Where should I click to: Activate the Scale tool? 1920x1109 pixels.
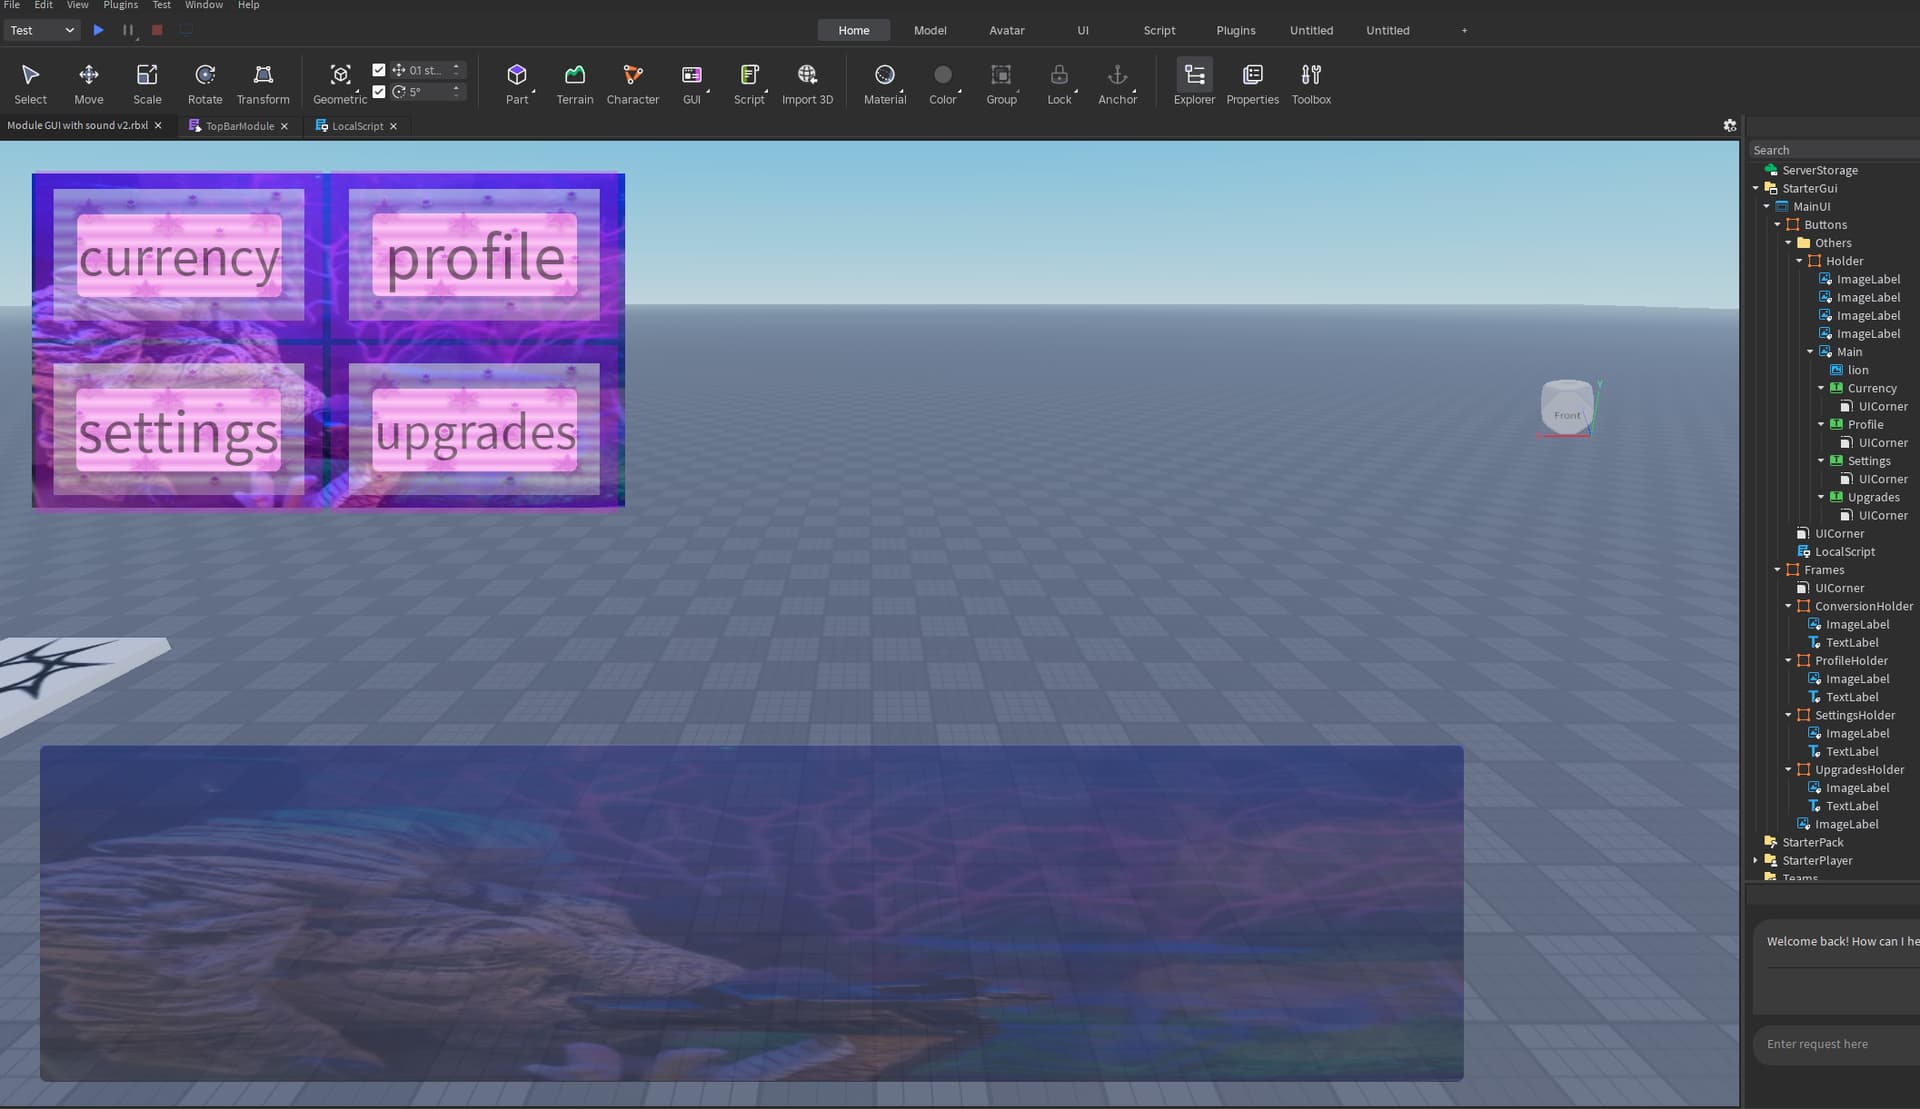click(x=147, y=82)
